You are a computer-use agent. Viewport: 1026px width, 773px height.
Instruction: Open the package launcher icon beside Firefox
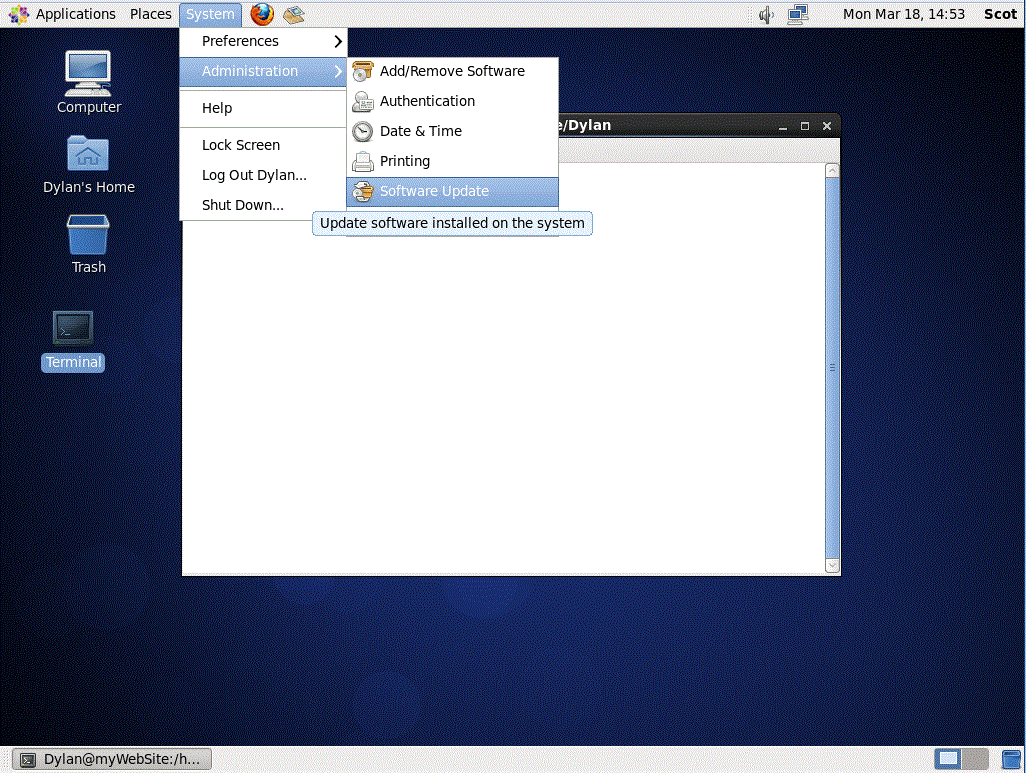pyautogui.click(x=292, y=14)
